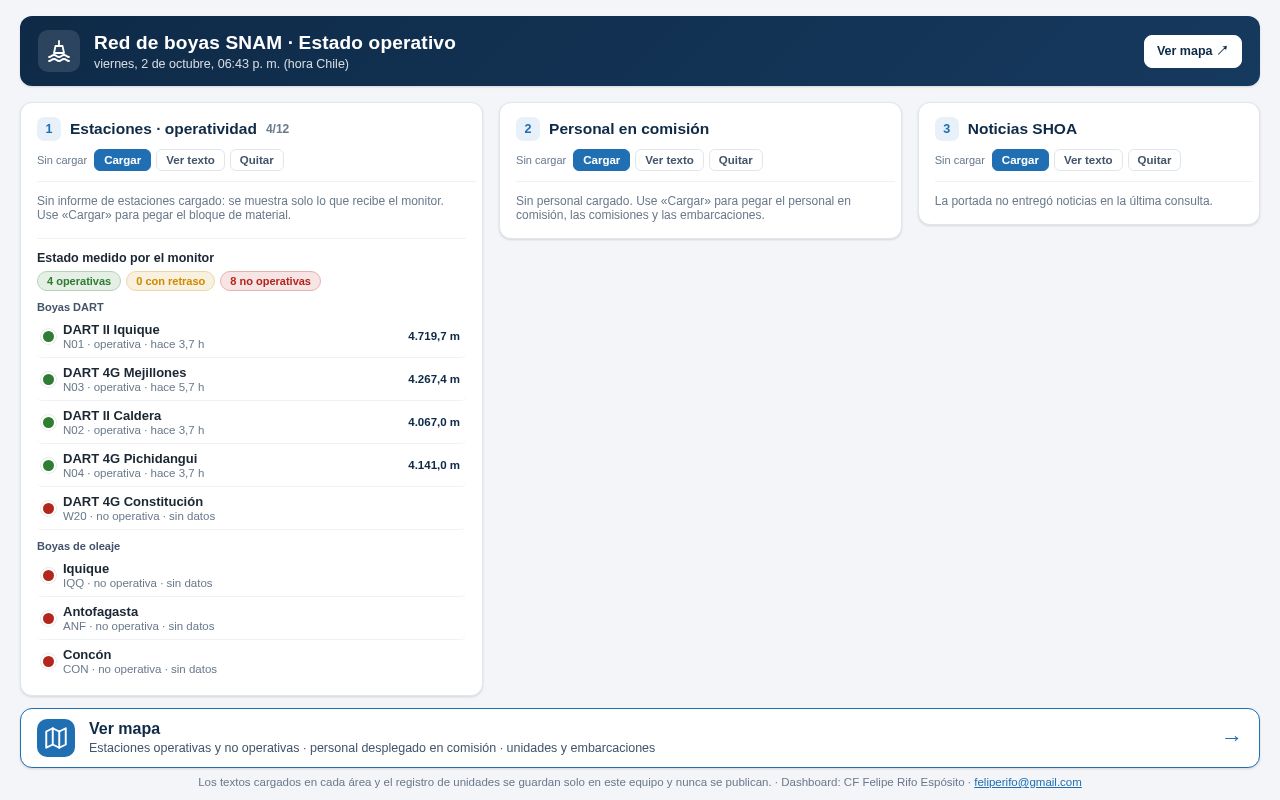Click green status dot for DART II Iquique
This screenshot has height=800, width=1280.
[48, 336]
